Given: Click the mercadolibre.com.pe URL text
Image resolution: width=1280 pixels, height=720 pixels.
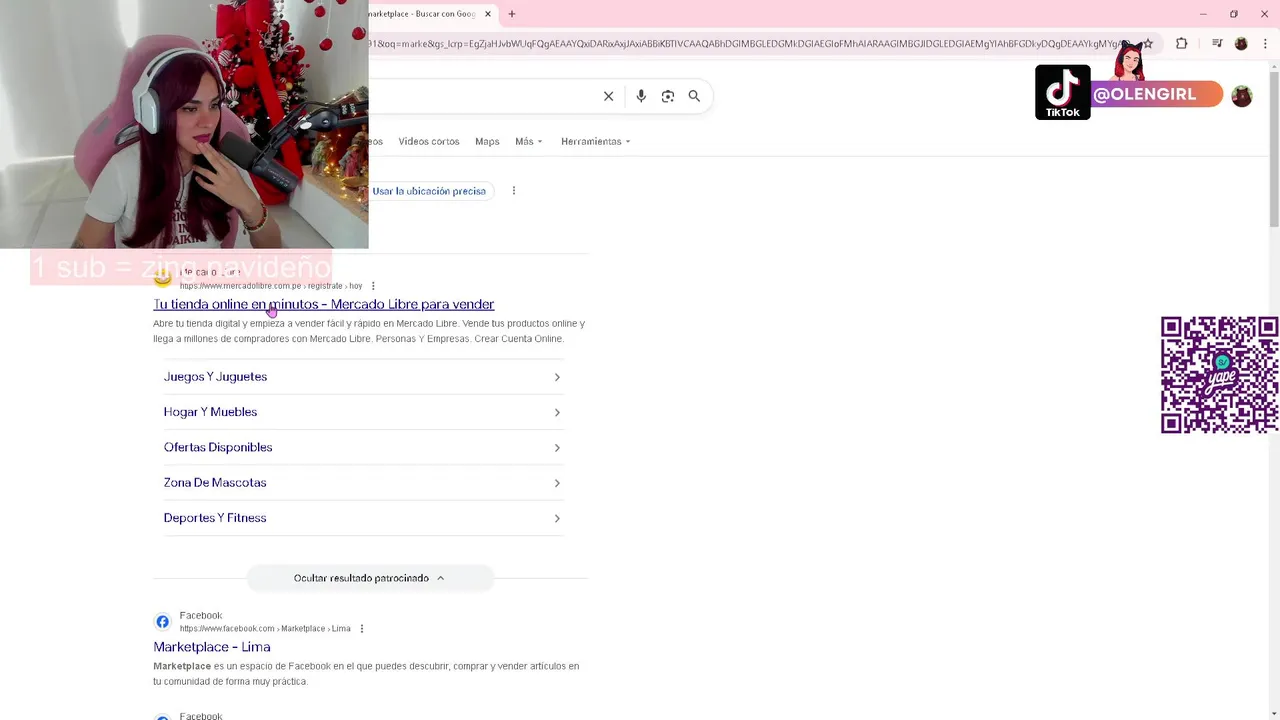Looking at the screenshot, I should pos(271,286).
